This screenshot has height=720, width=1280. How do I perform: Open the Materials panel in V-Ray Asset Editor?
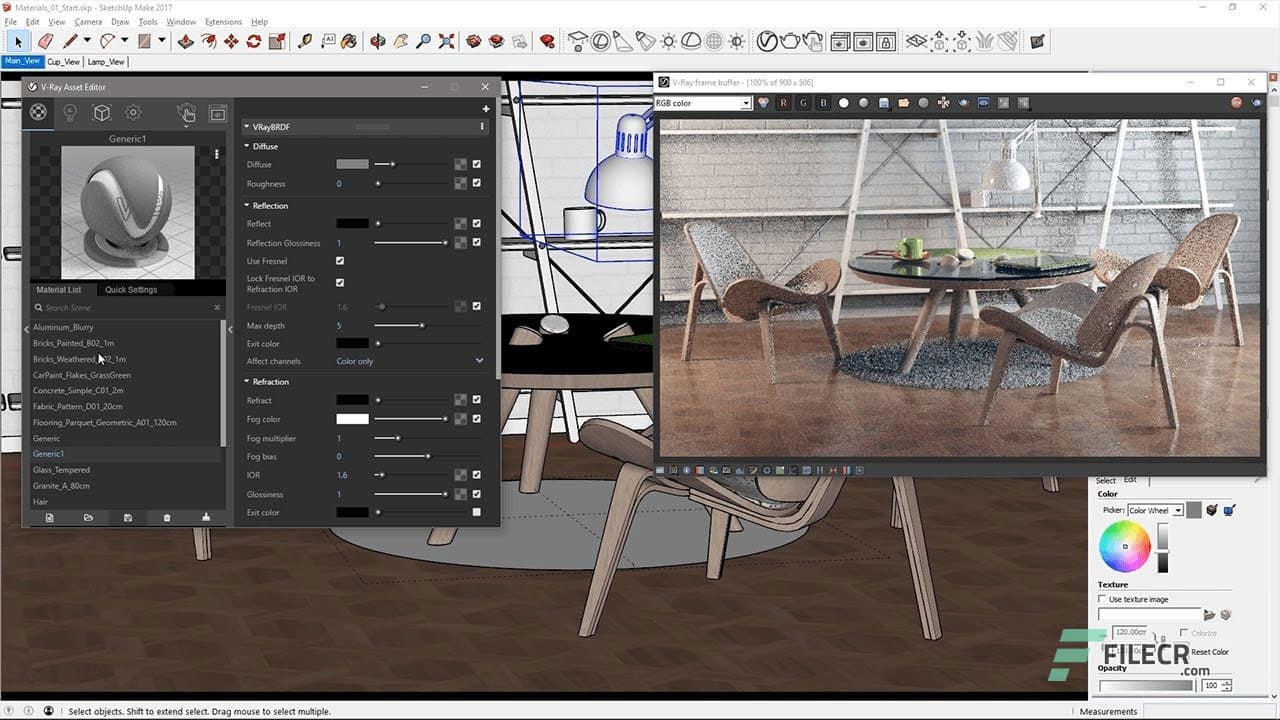click(38, 112)
